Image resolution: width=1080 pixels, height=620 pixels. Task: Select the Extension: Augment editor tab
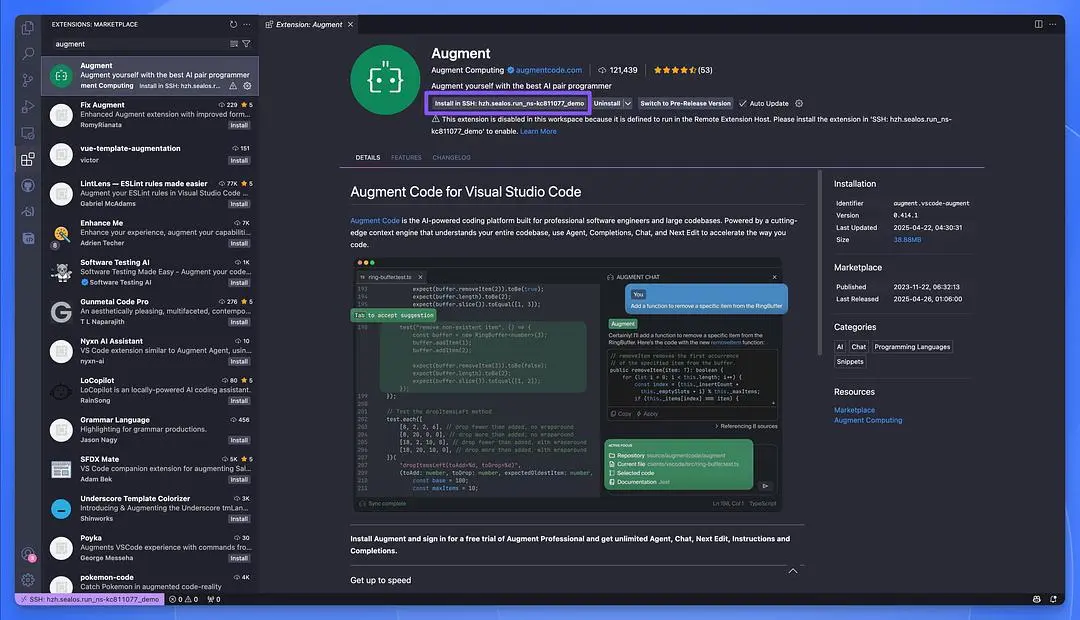point(309,24)
